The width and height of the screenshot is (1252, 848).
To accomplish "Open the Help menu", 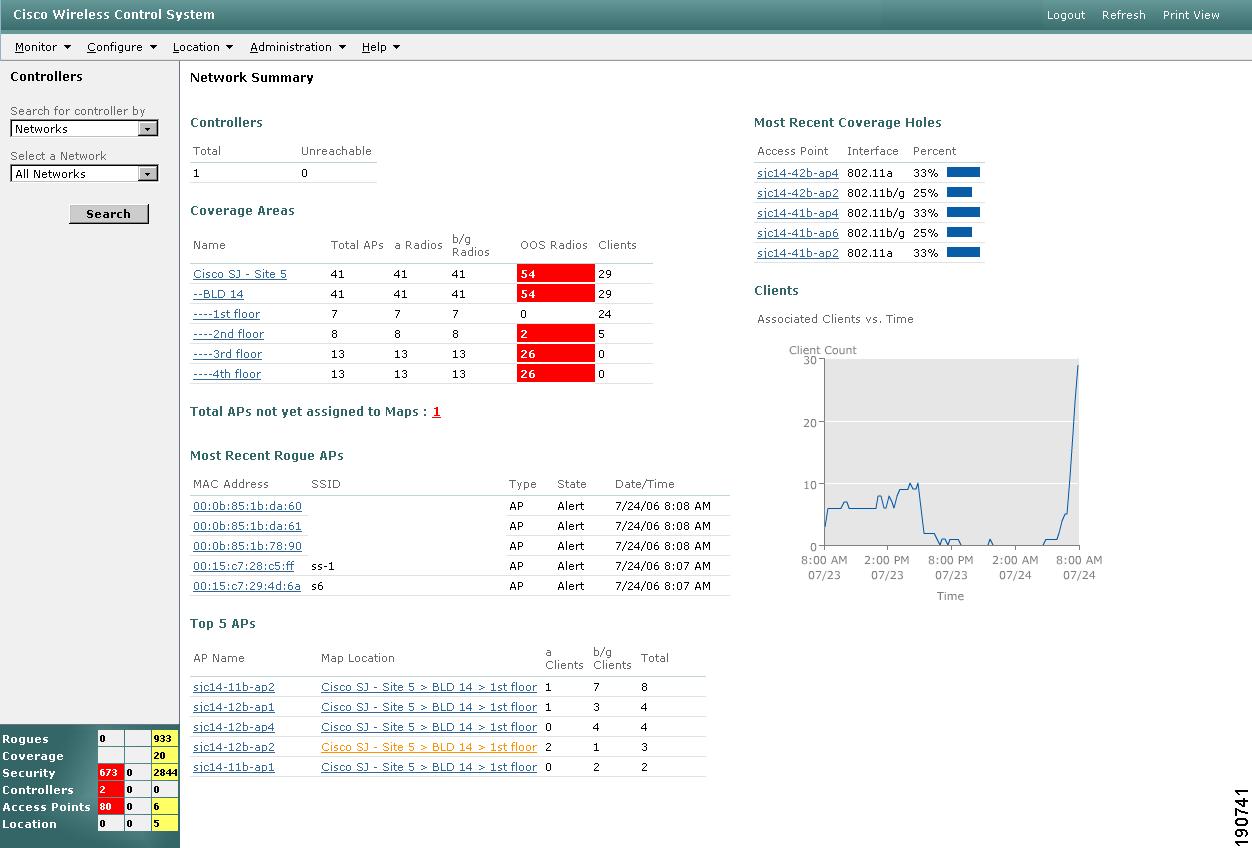I will (x=381, y=47).
